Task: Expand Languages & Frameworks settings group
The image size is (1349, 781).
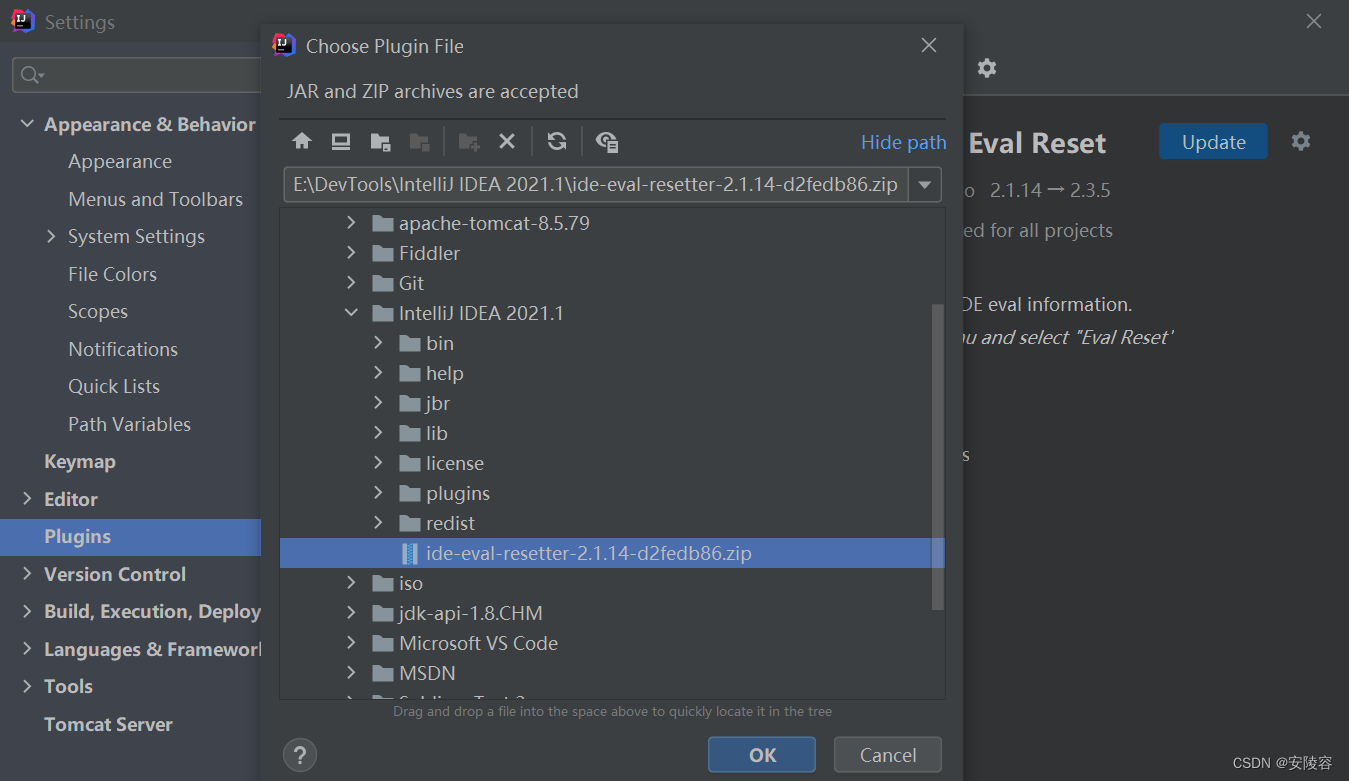Action: click(x=27, y=649)
